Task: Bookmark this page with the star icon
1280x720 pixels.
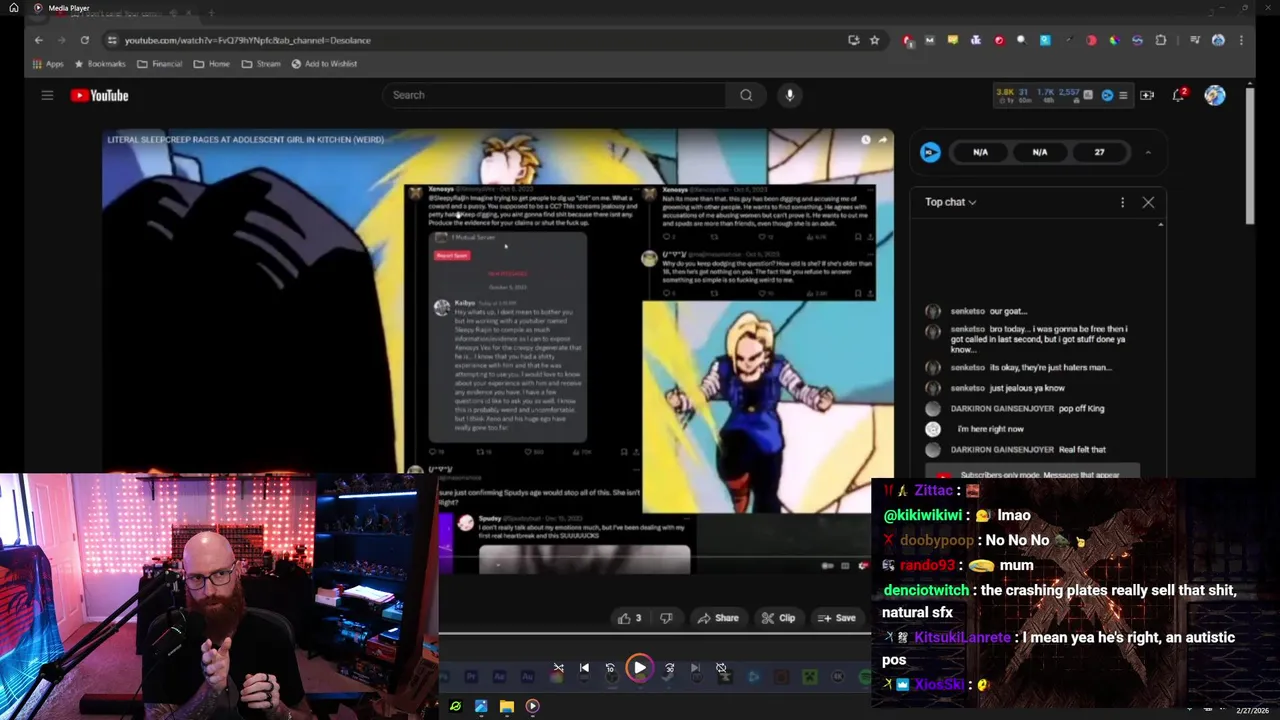Action: pos(874,40)
